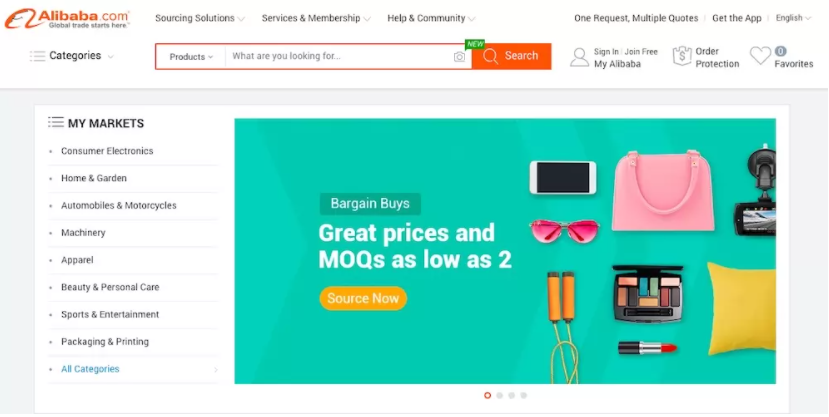Expand the Sourcing Solutions menu
Screen dimensions: 829x417
200,18
